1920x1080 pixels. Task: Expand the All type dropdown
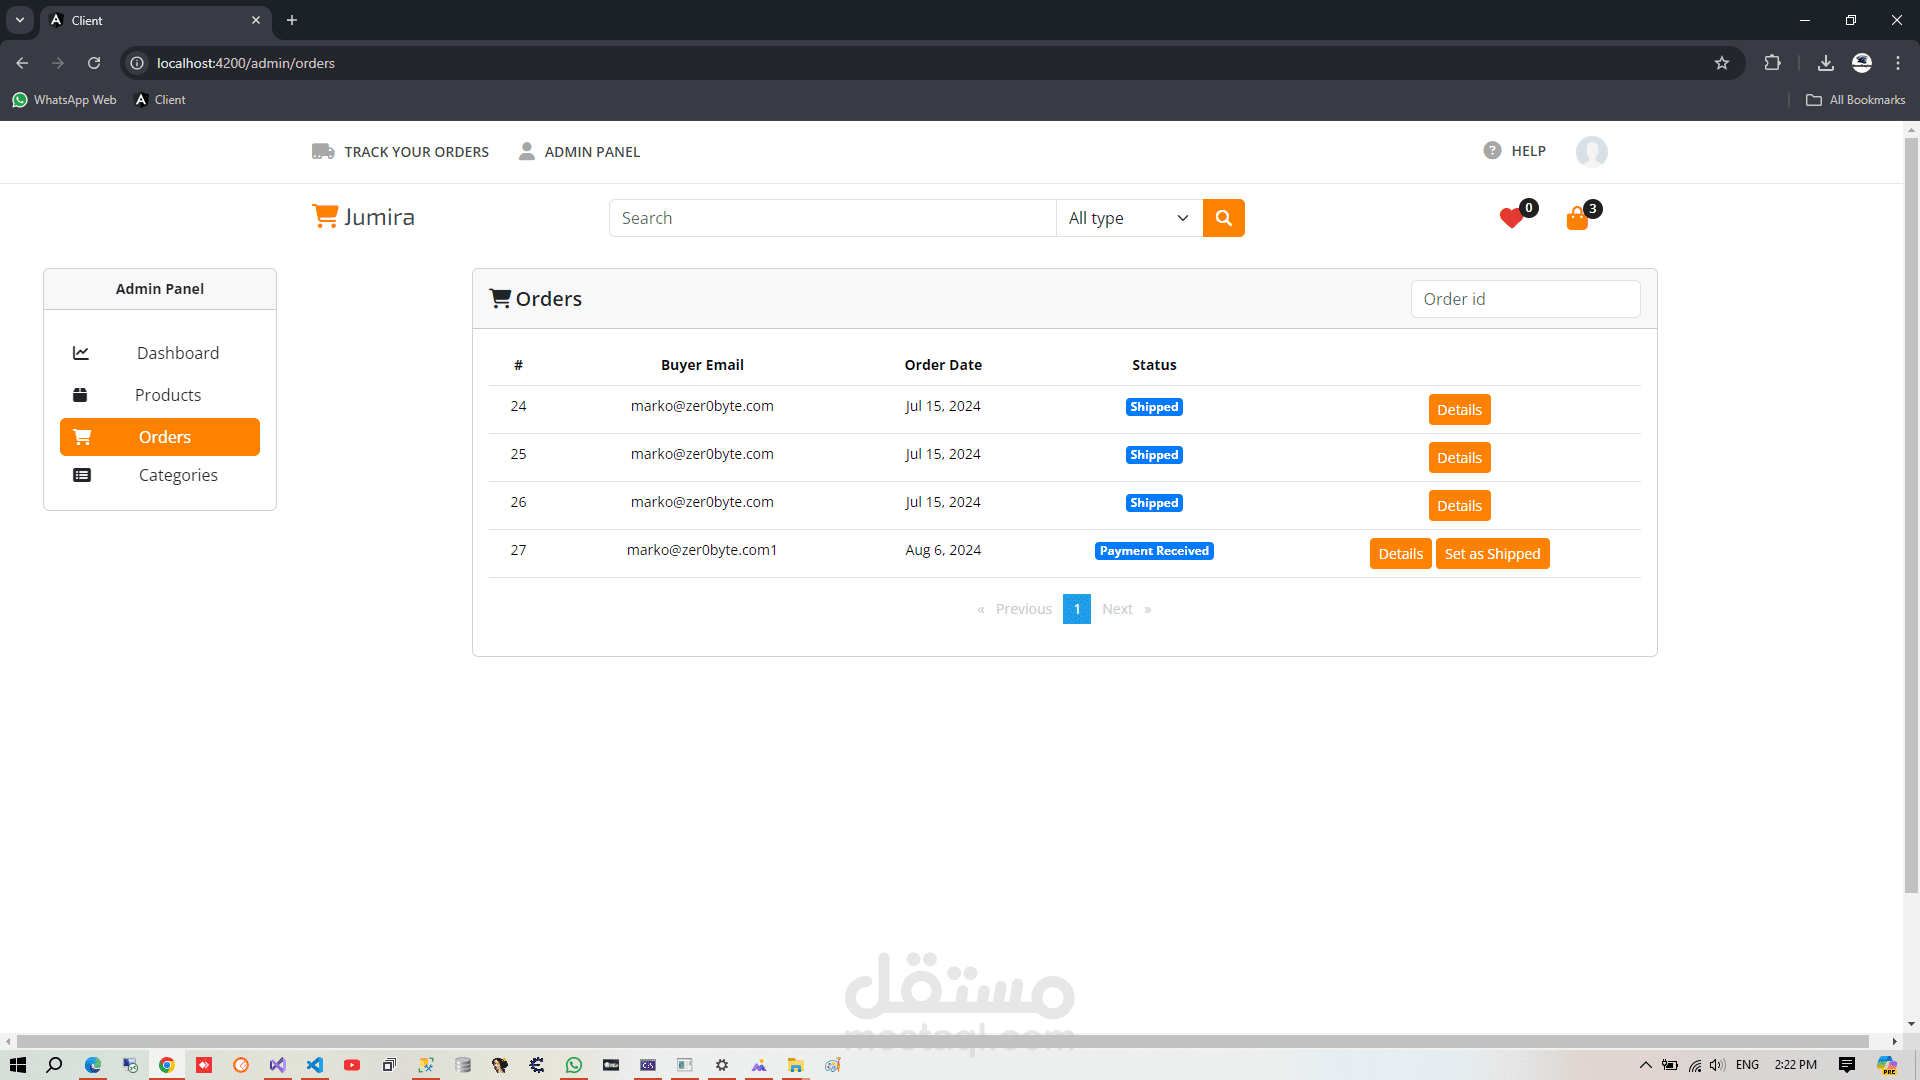[1128, 218]
